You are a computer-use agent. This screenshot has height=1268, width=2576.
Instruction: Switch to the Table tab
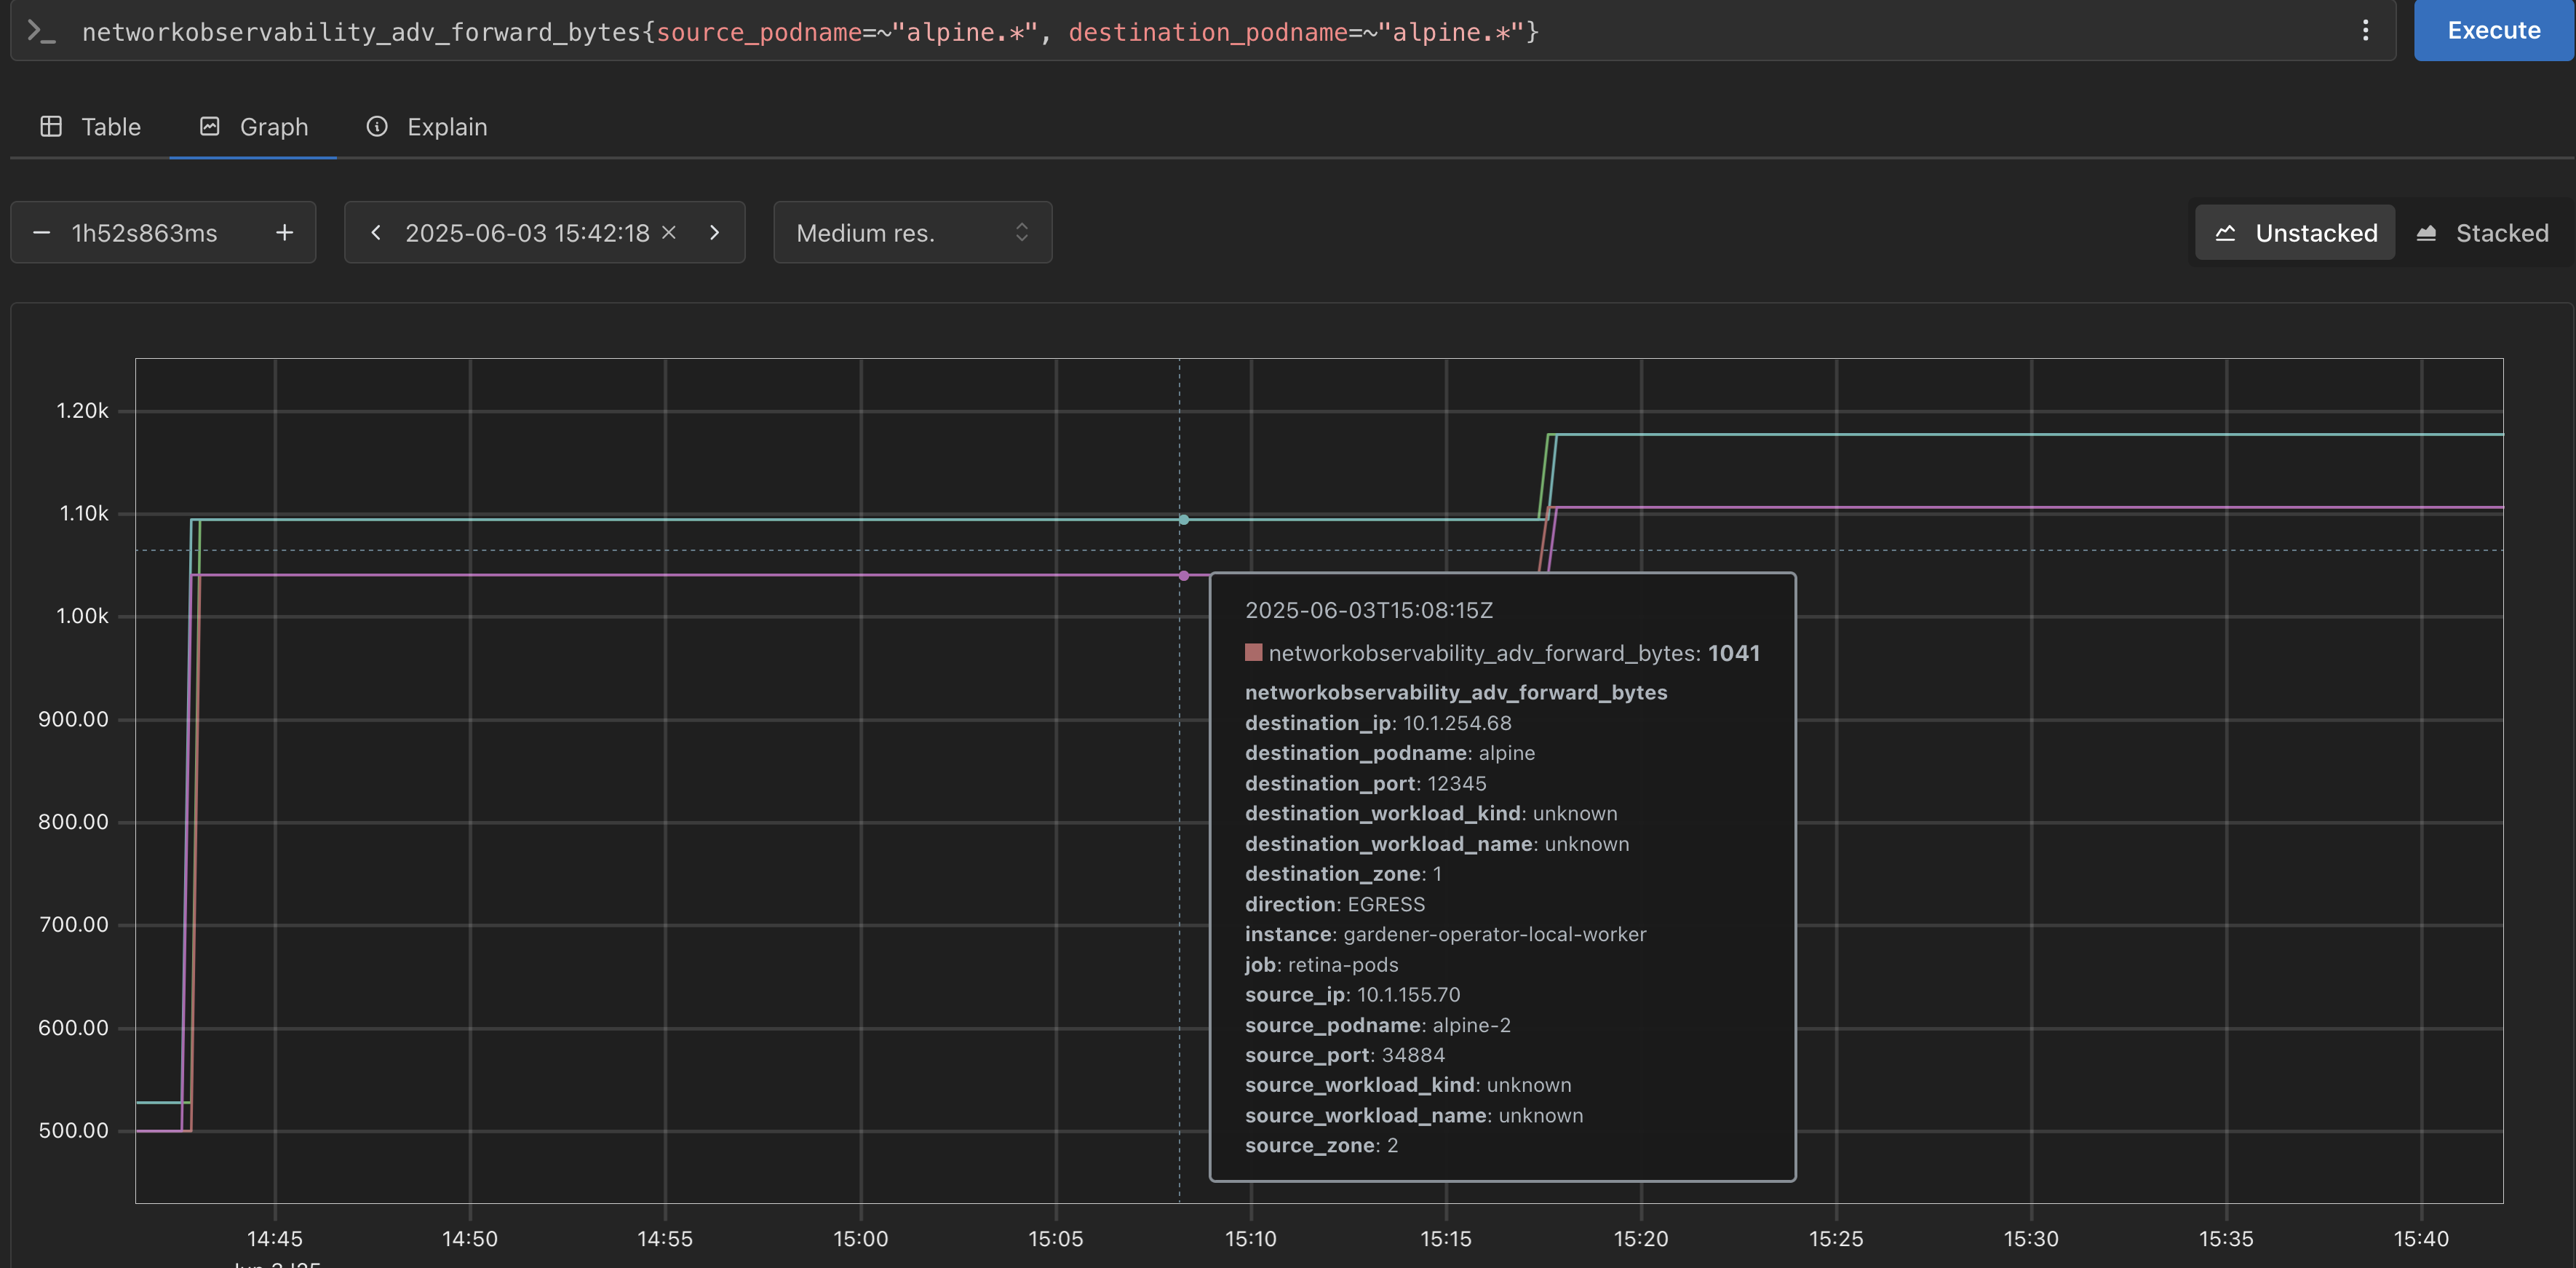click(x=90, y=126)
